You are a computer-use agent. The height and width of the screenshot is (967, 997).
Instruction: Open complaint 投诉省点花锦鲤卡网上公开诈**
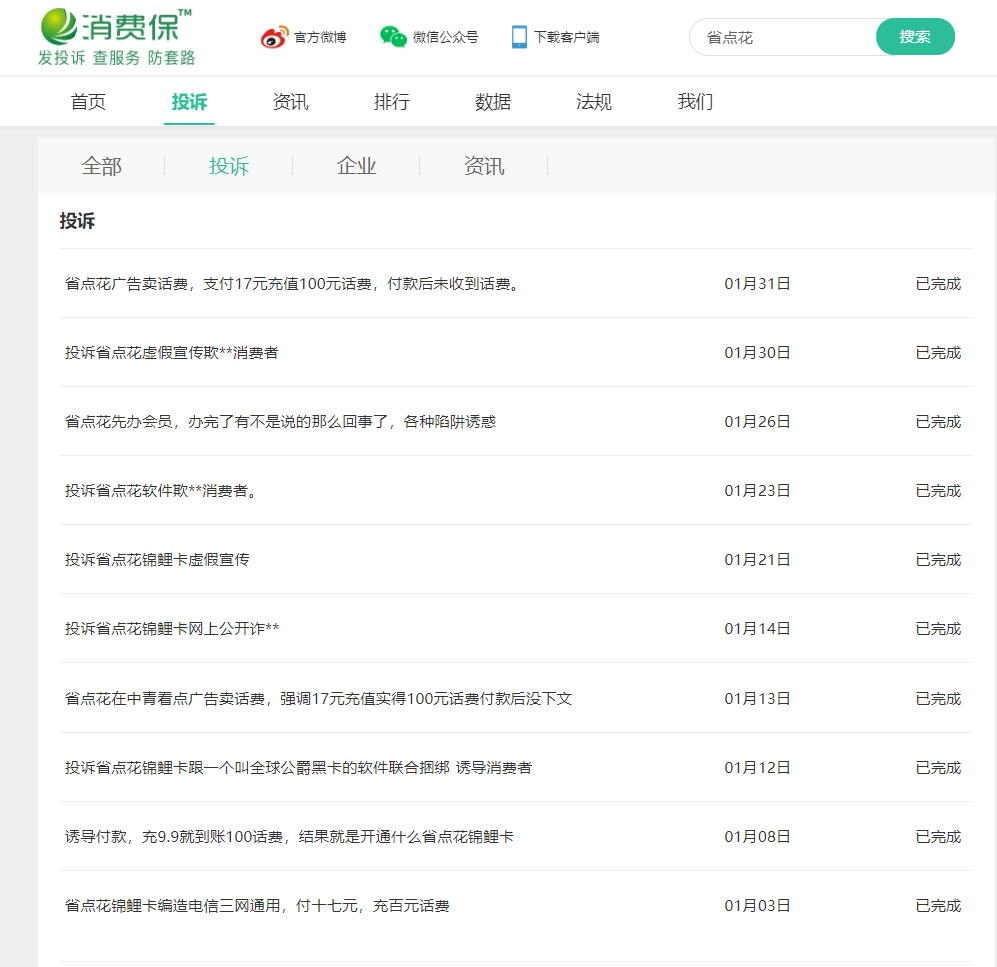pos(172,629)
